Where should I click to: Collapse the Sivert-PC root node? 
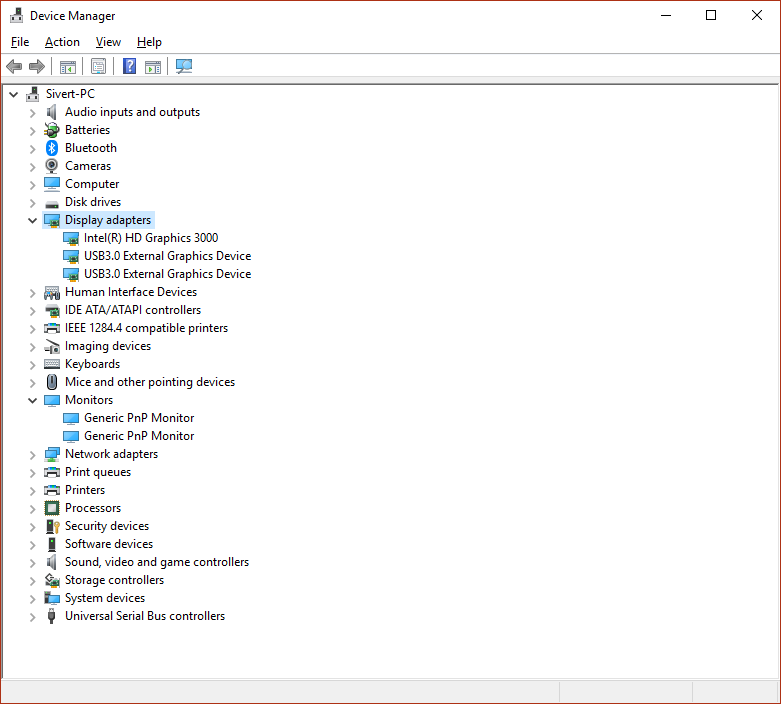(x=13, y=94)
